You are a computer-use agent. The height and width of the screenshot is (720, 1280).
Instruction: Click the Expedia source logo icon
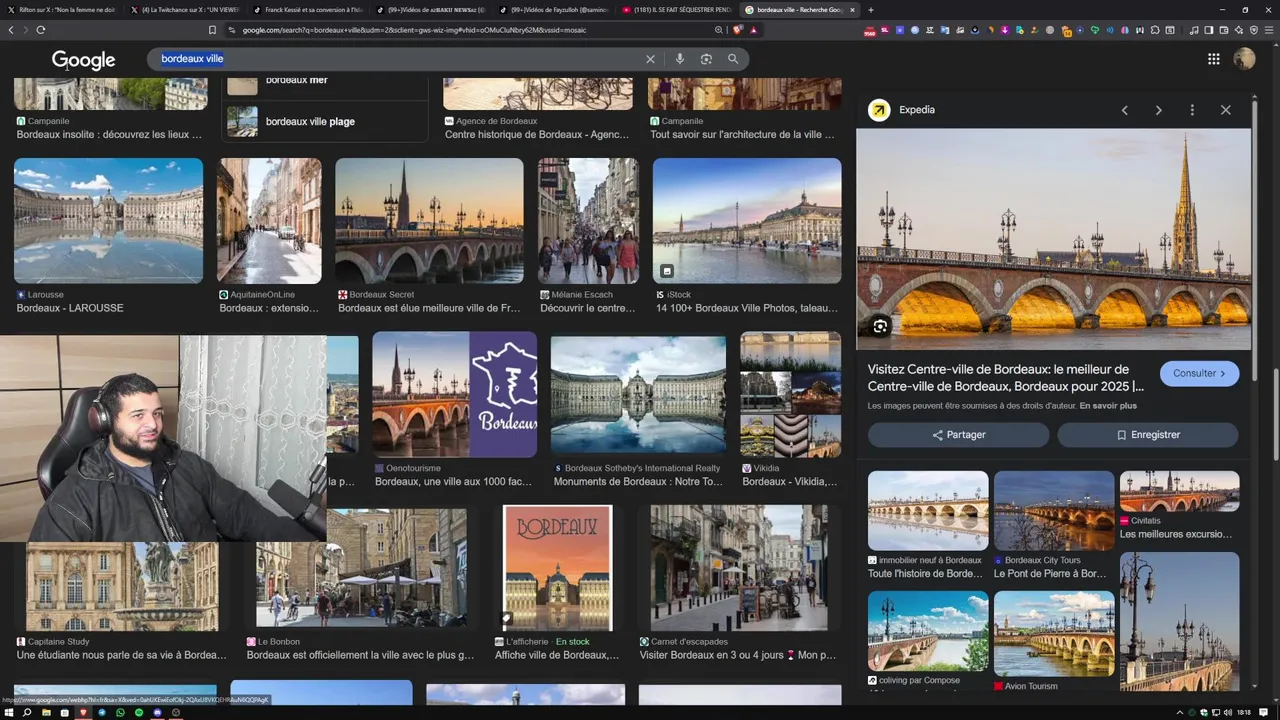pyautogui.click(x=879, y=110)
